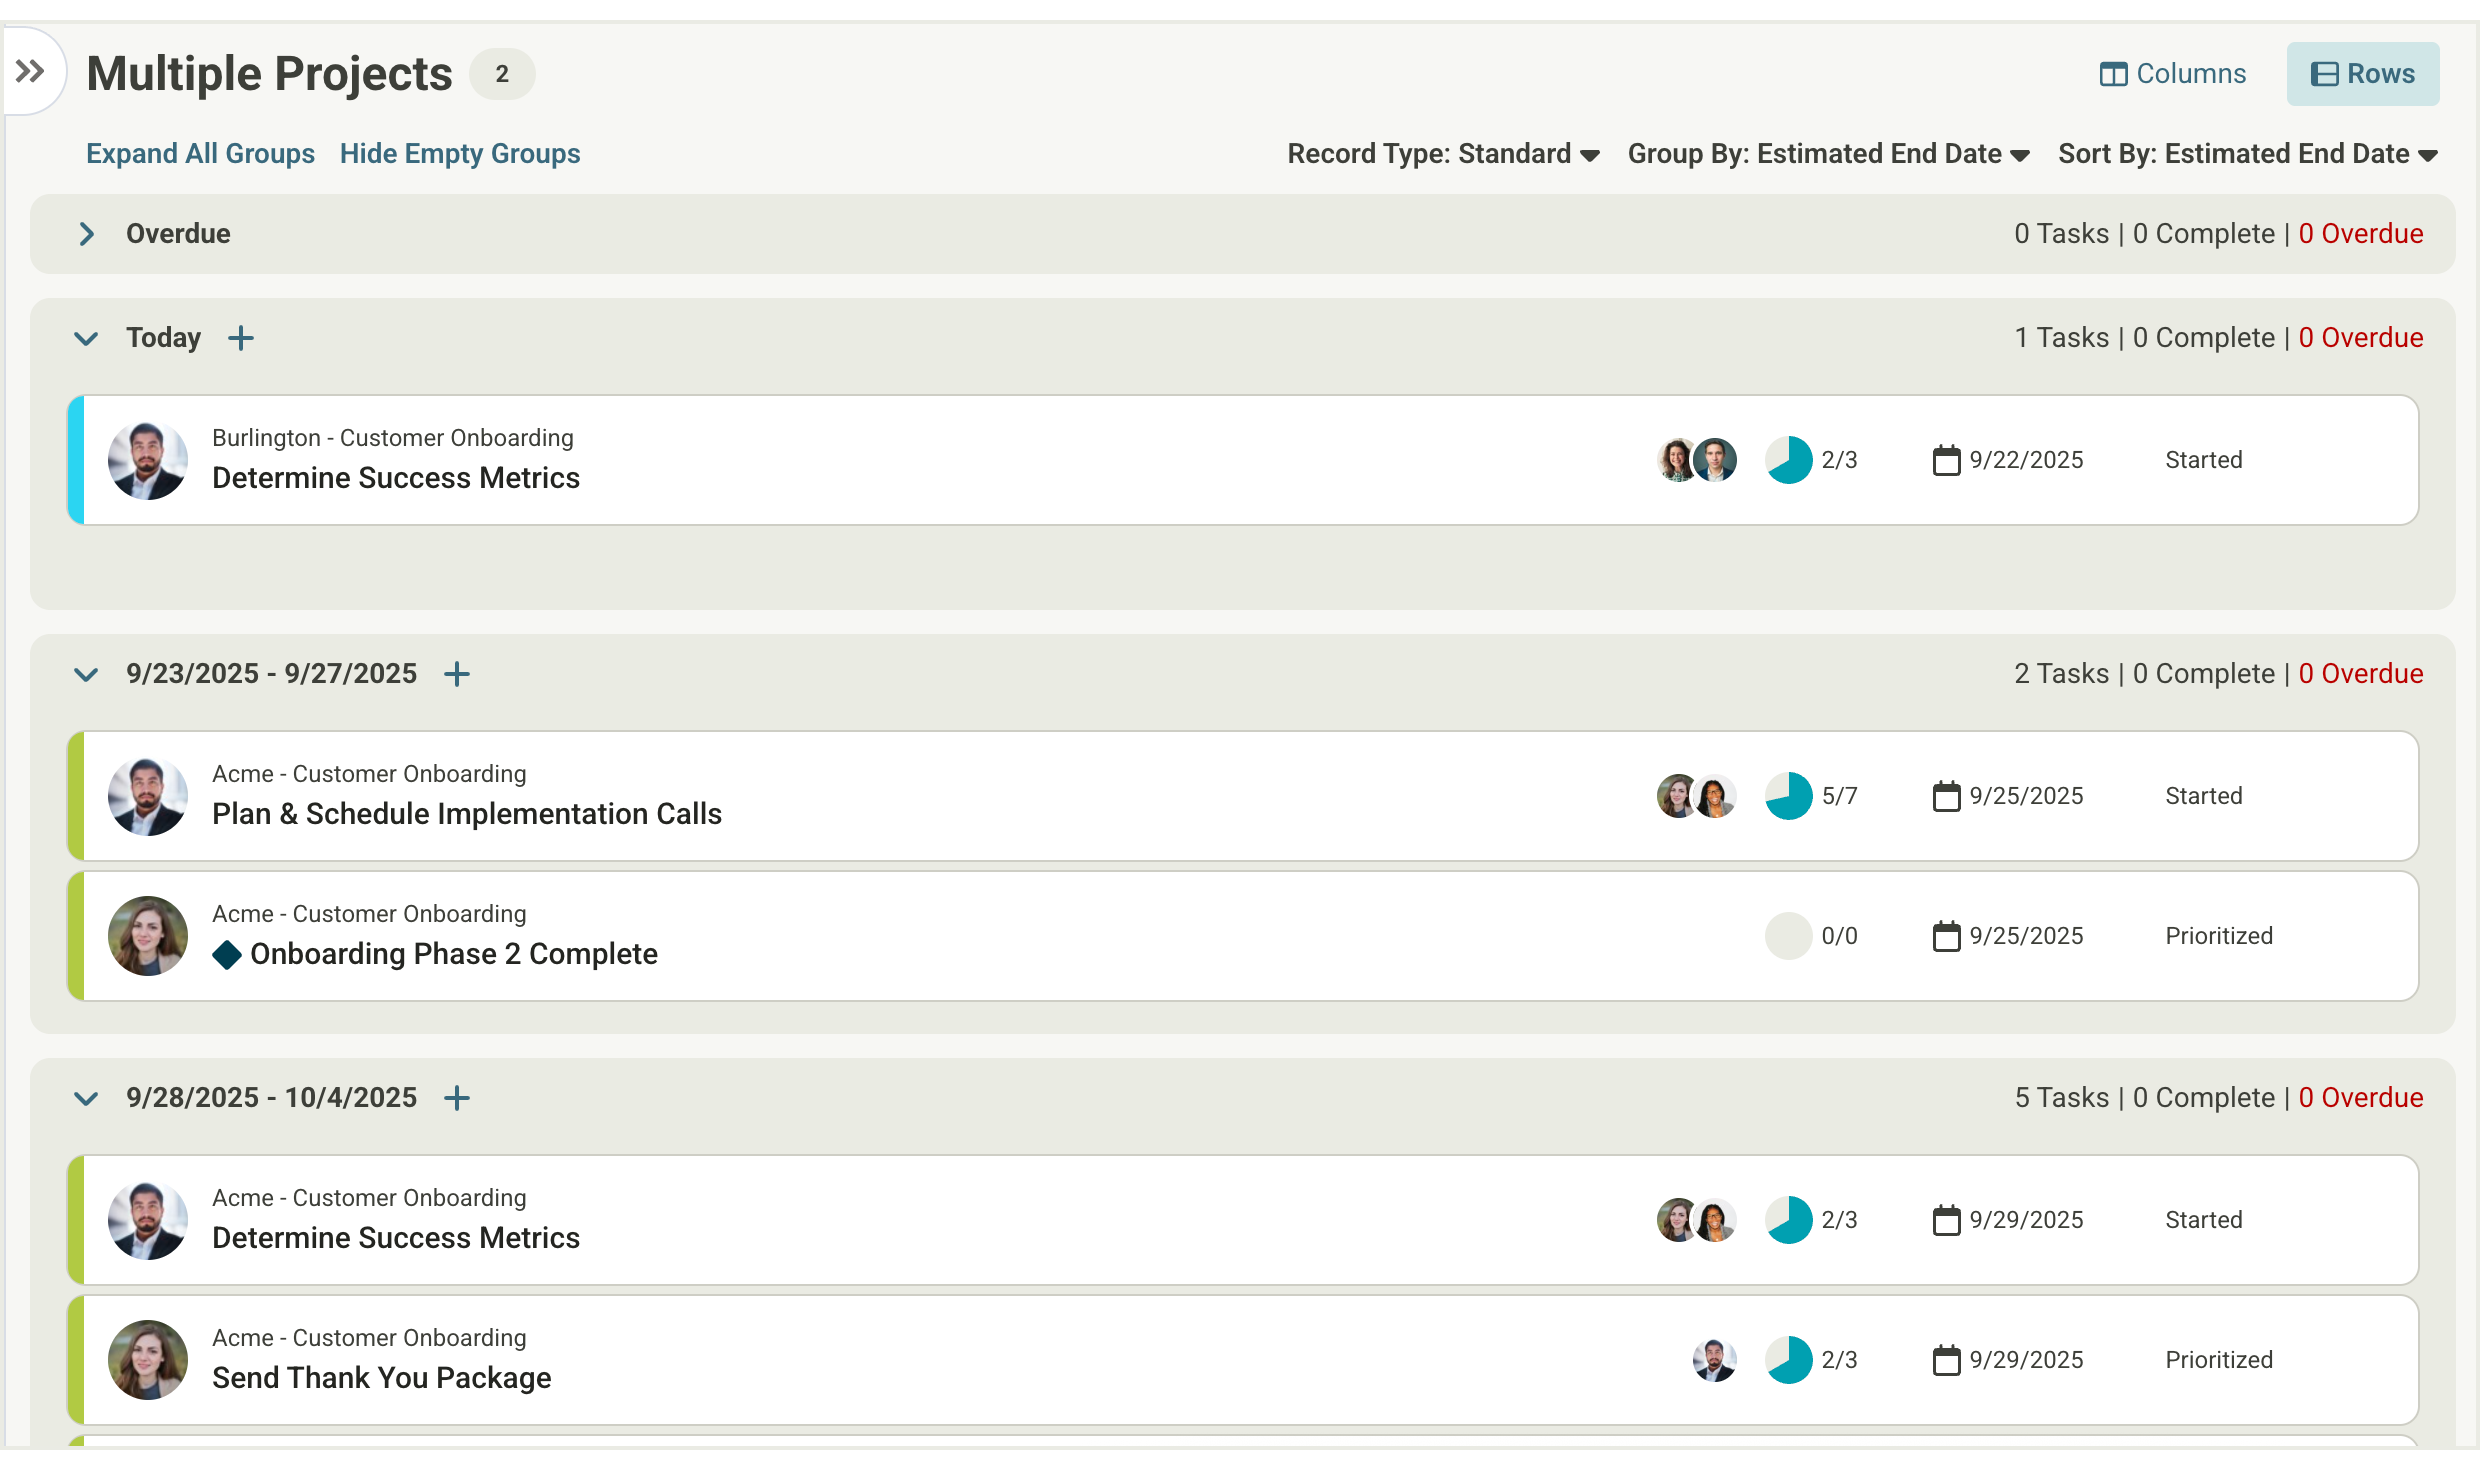2480x1472 pixels.
Task: Click Overdue group 0 Overdue count
Action: pyautogui.click(x=2361, y=234)
